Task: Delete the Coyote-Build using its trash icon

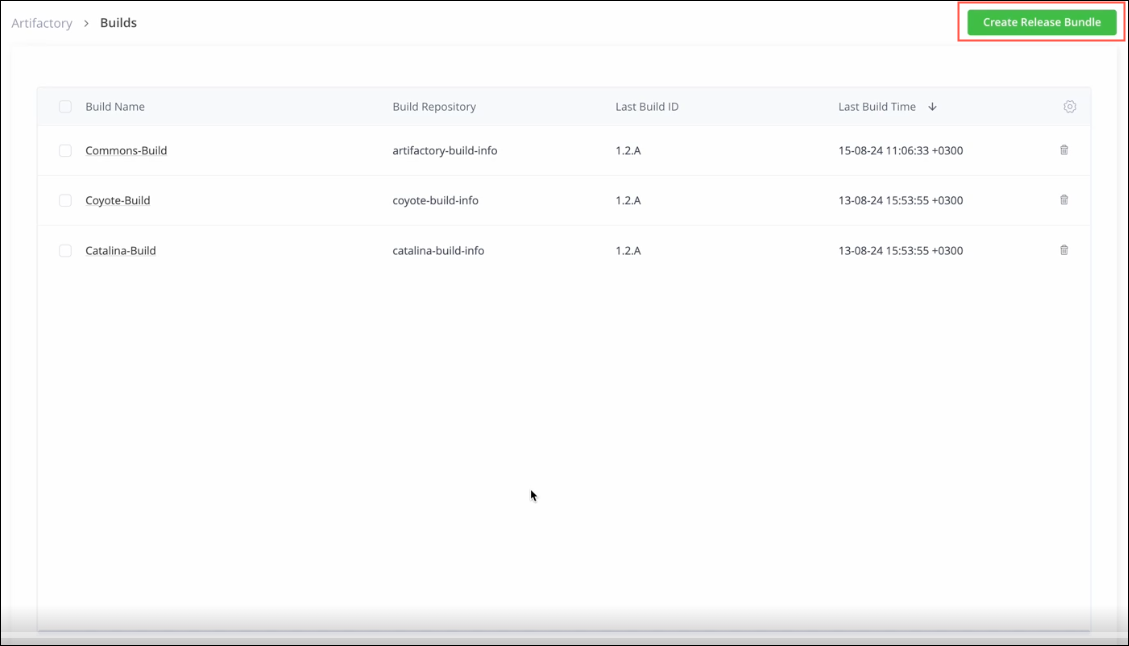Action: pyautogui.click(x=1064, y=200)
